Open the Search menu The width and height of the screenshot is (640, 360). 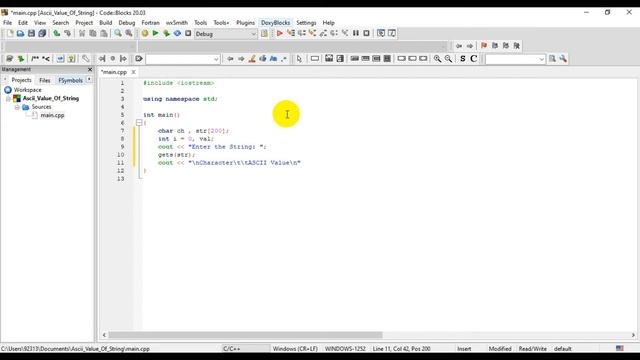pos(60,23)
